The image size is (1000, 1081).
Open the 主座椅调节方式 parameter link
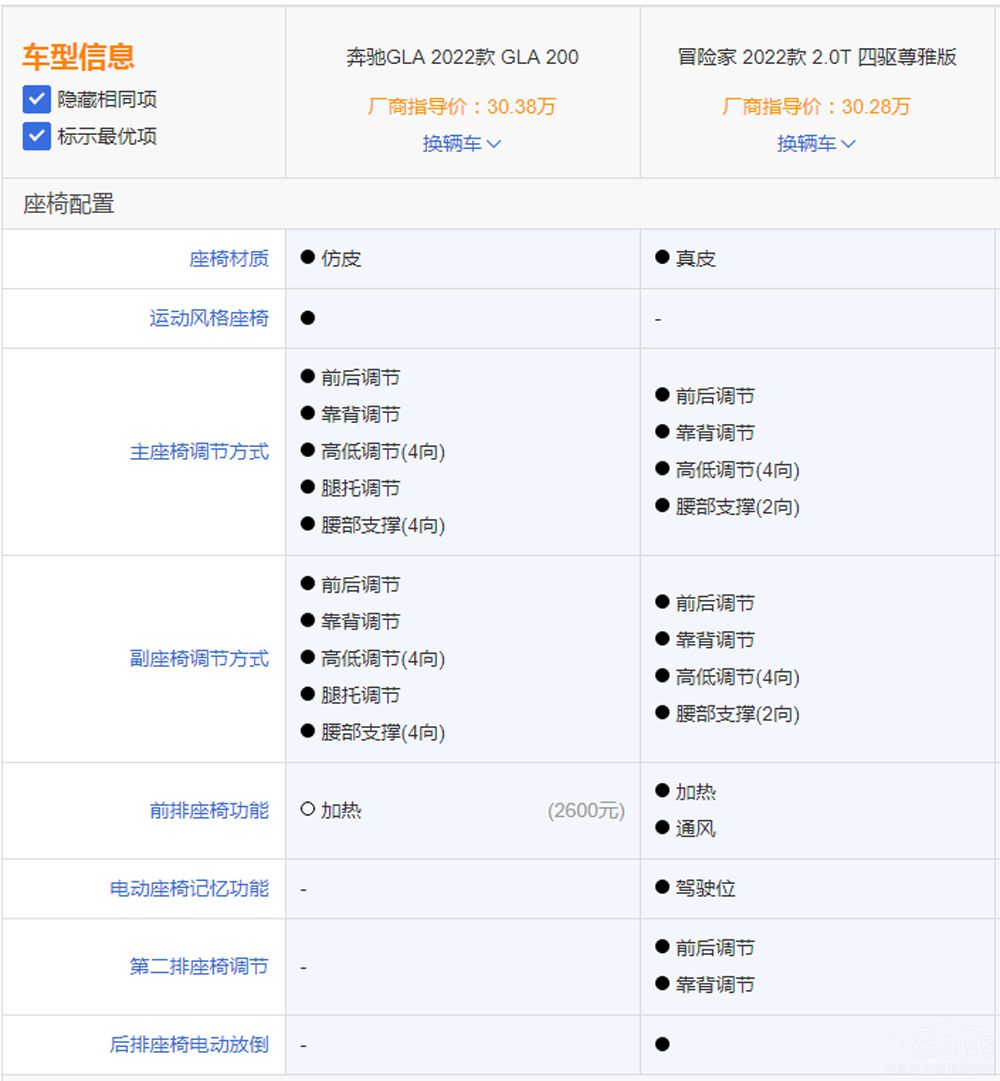pos(199,452)
